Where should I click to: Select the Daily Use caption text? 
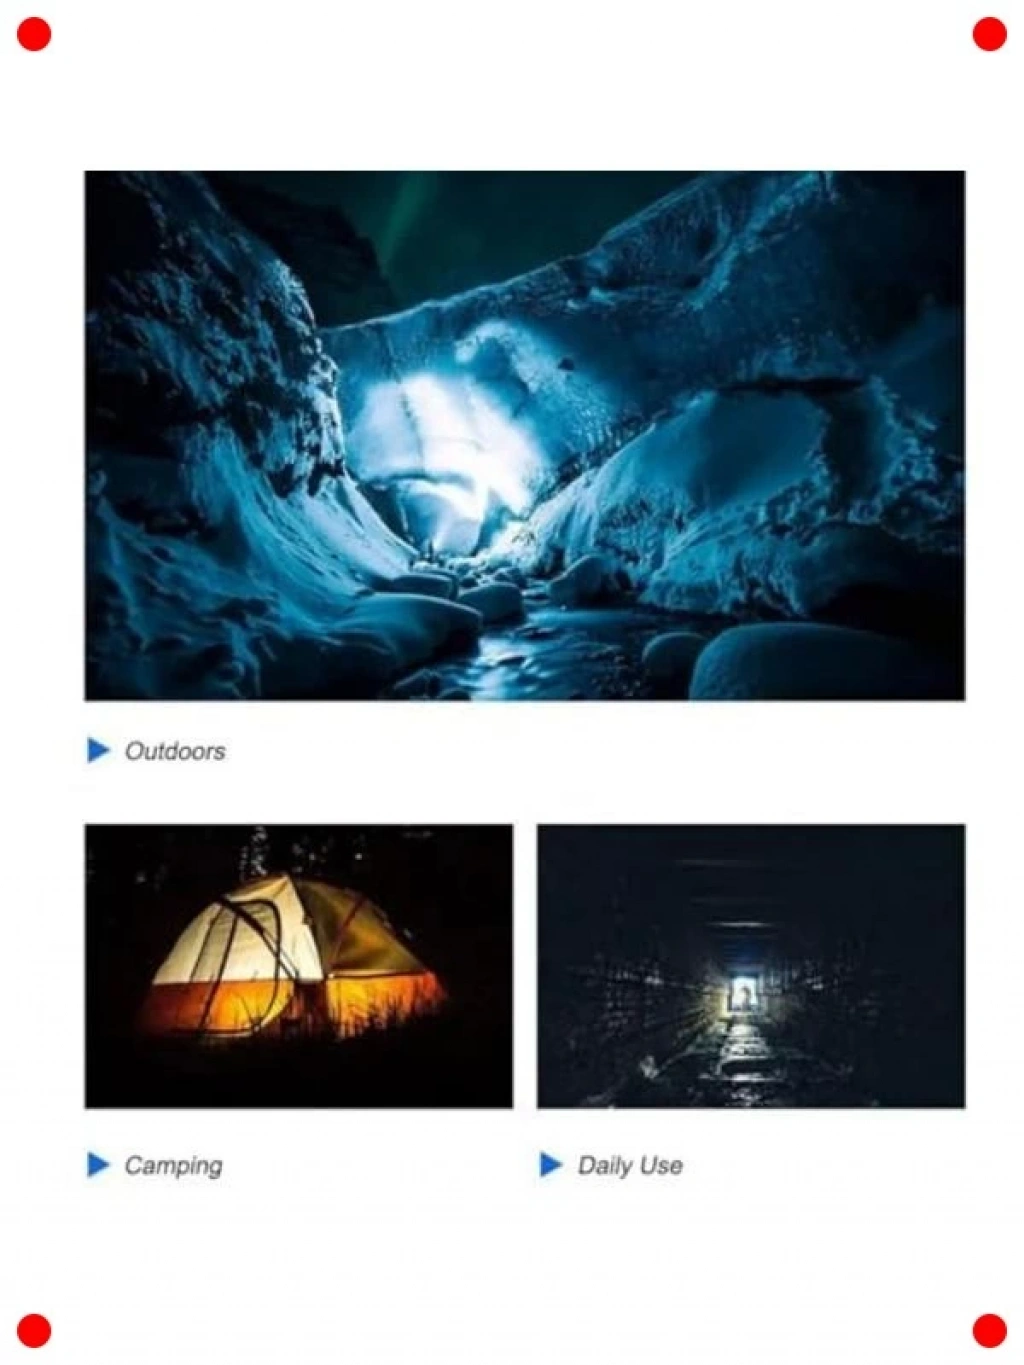(630, 1166)
